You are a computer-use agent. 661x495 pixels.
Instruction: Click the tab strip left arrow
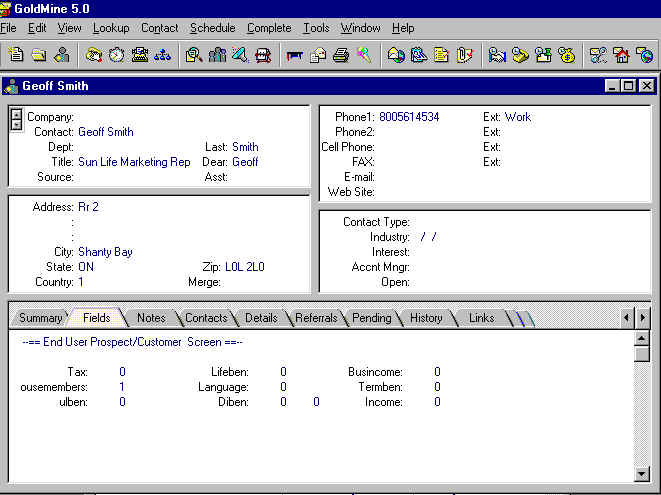(626, 317)
